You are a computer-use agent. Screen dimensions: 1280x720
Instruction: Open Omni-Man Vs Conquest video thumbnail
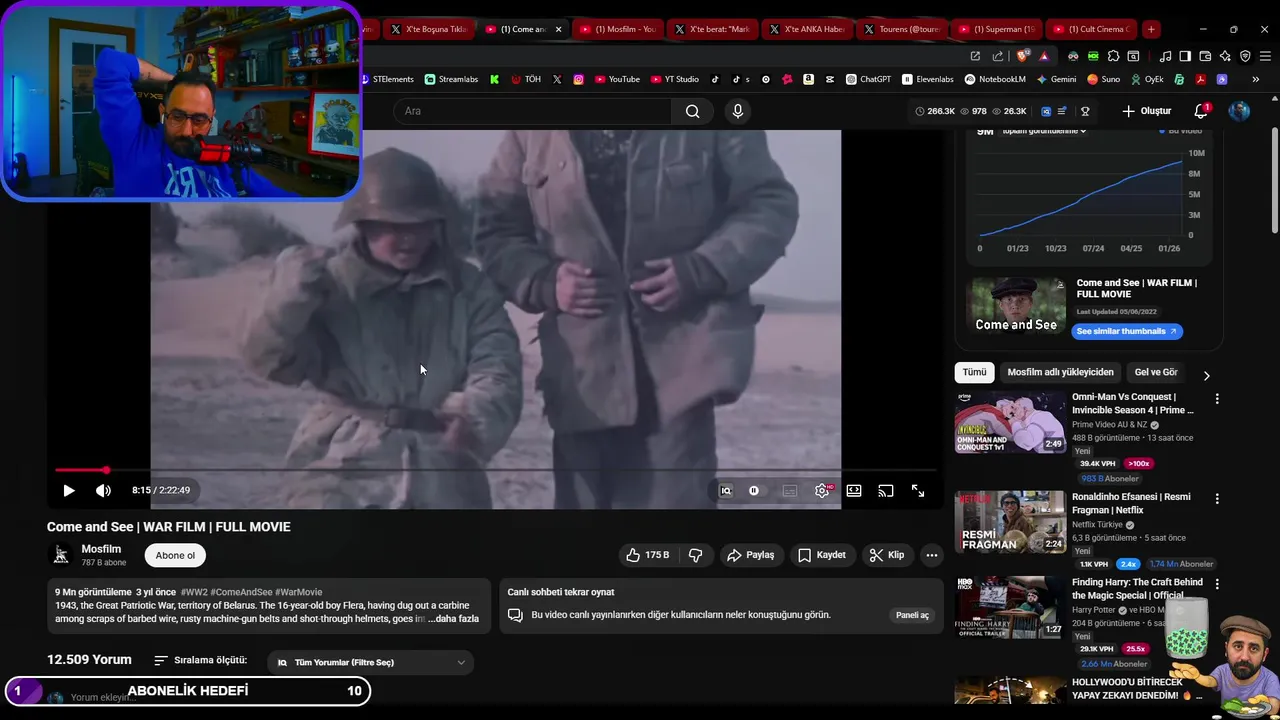(x=1010, y=422)
